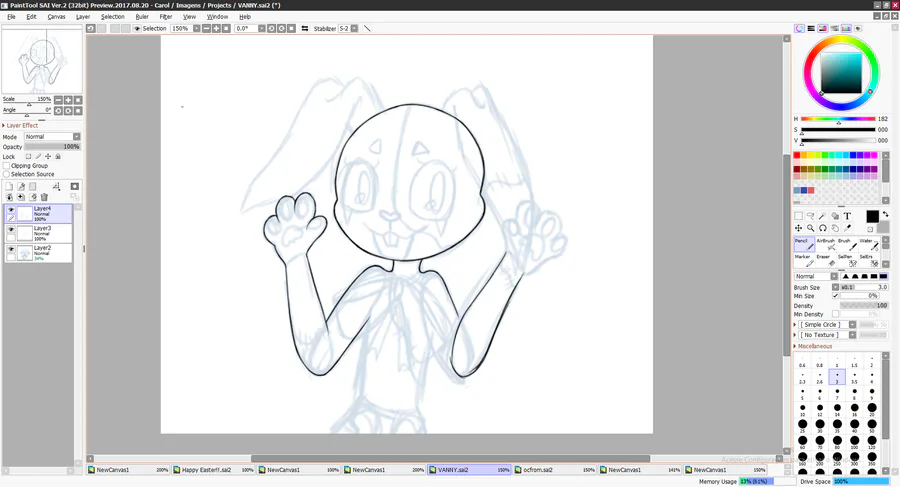Select the Shape tool
Viewport: 900px width, 487px height.
tap(835, 216)
